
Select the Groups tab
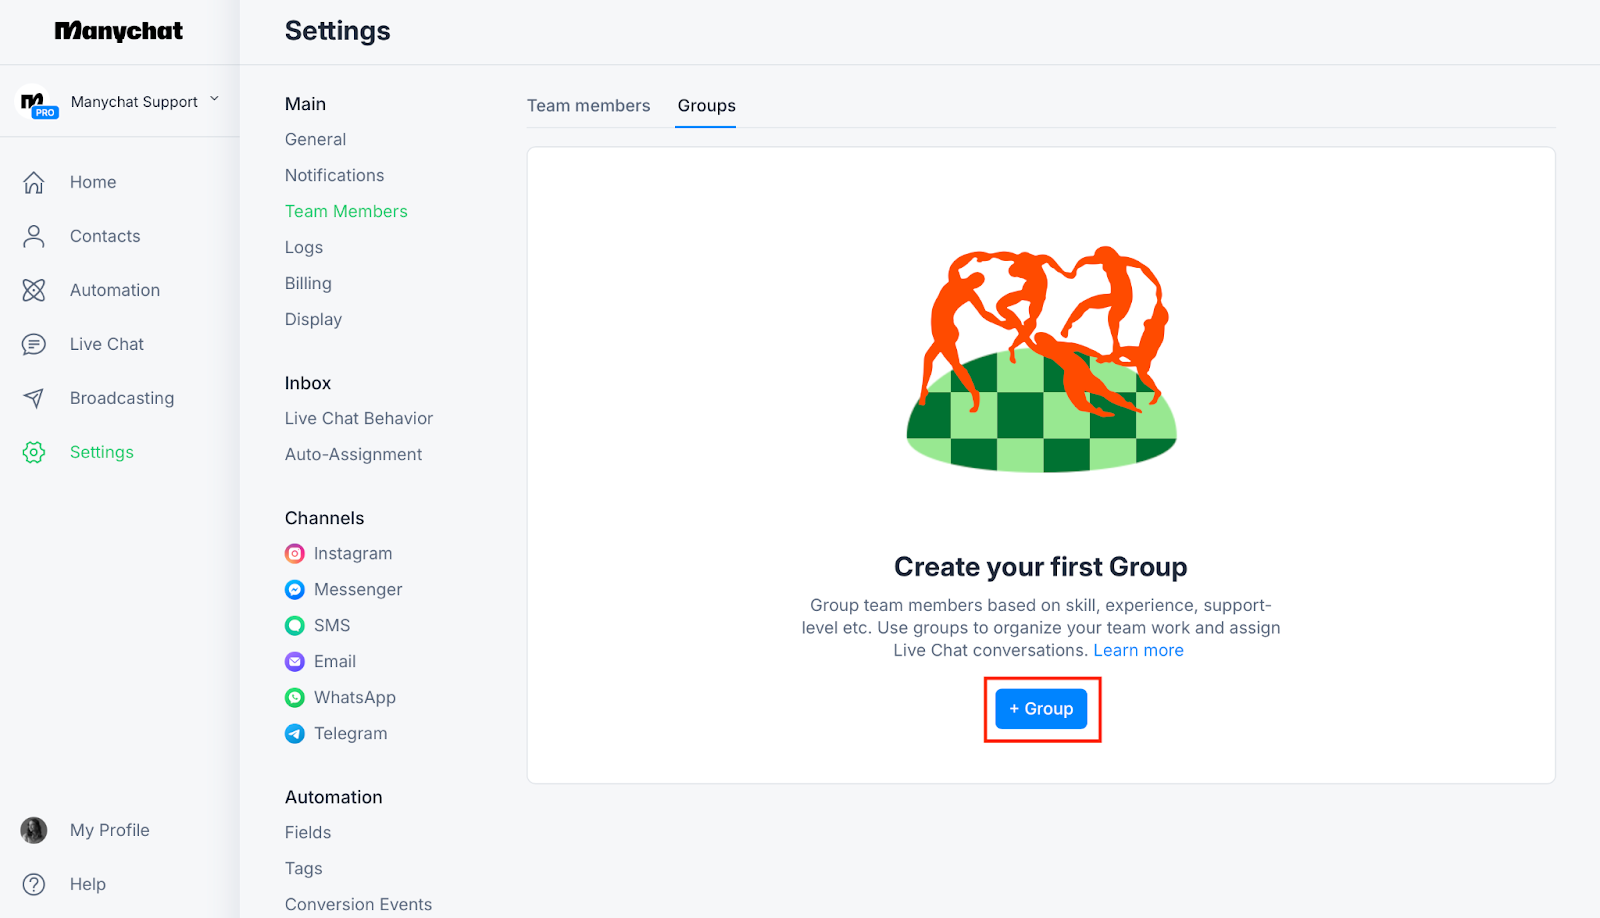pos(706,106)
